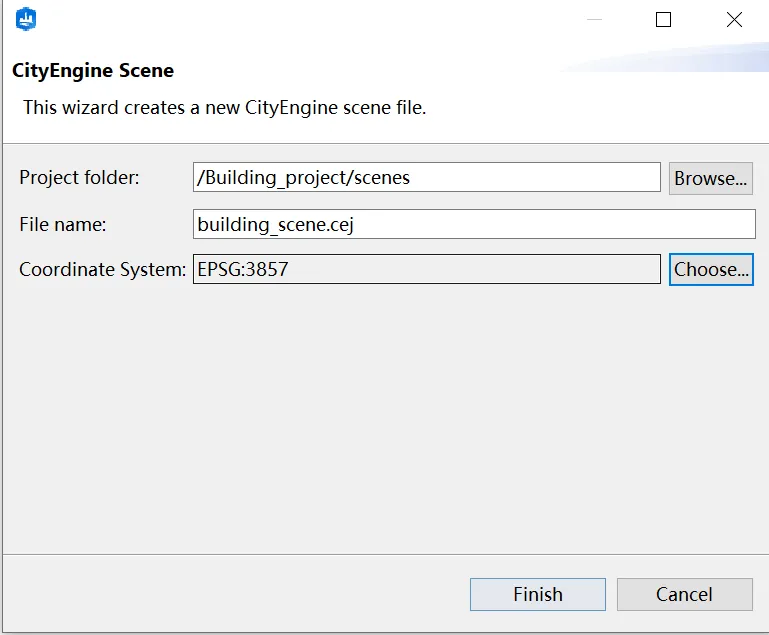Click the "Project folder:" label
This screenshot has height=635, width=769.
[x=80, y=178]
